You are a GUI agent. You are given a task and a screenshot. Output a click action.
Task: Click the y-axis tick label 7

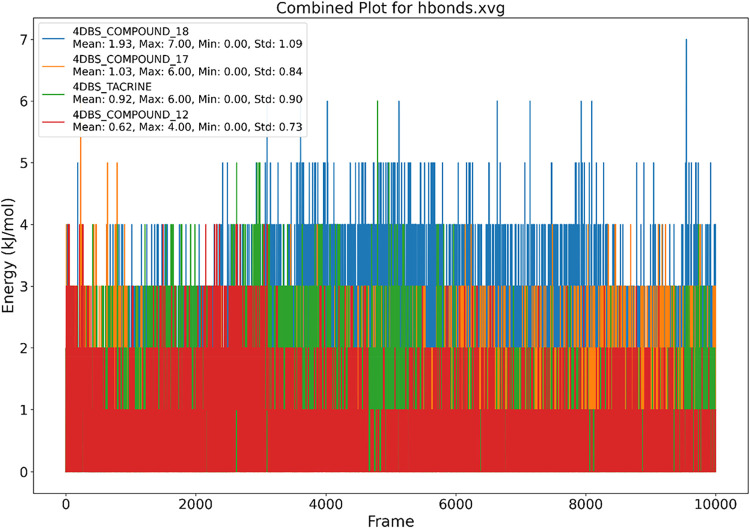(x=23, y=40)
